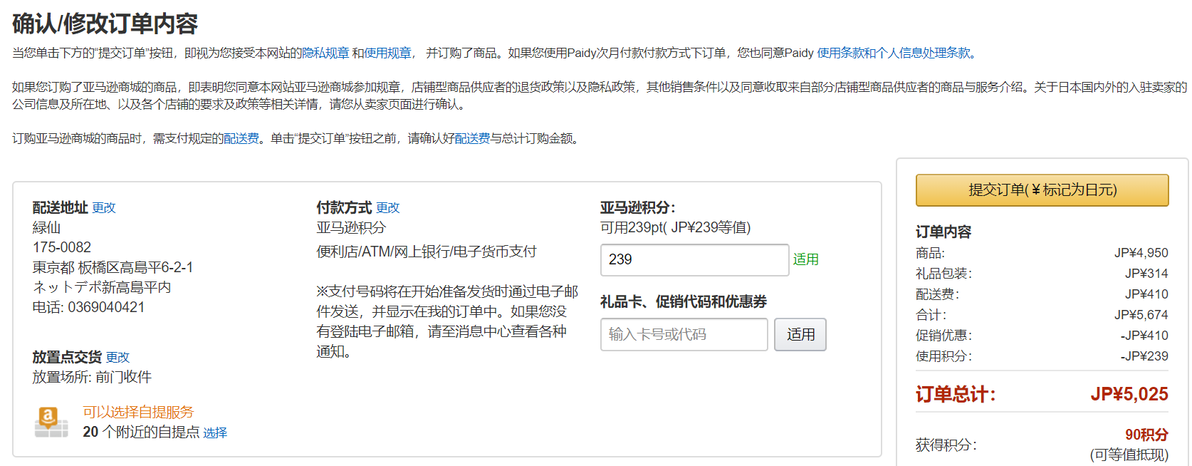Screen dimensions: 1192x466
Task: Open the 隐私规章 privacy notice link
Action: click(x=325, y=52)
